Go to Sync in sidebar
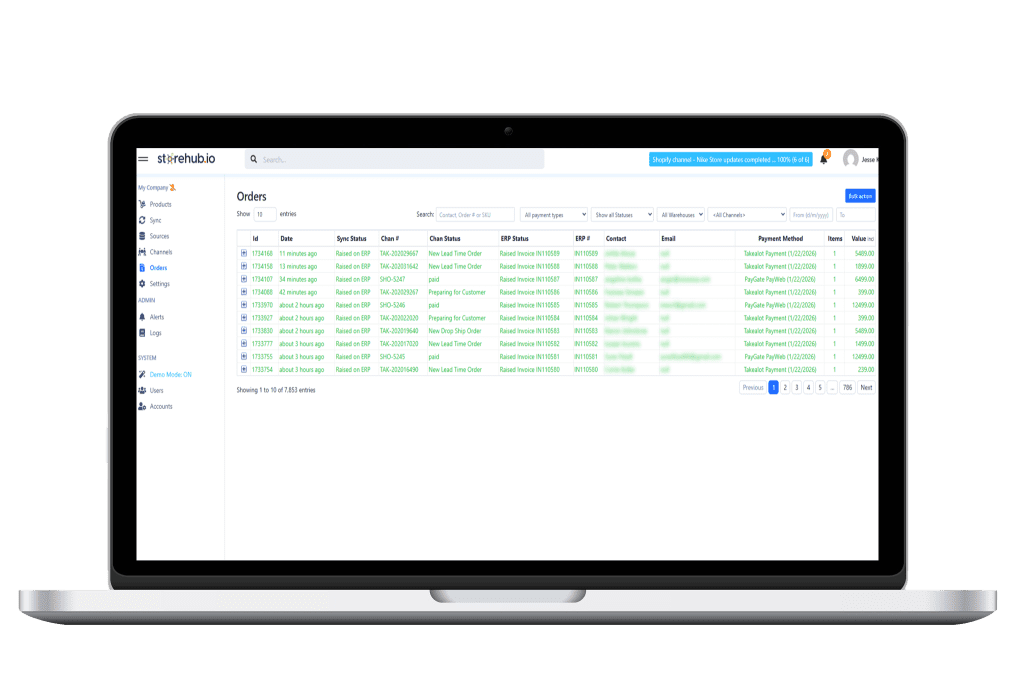The height and width of the screenshot is (683, 1024). (155, 220)
